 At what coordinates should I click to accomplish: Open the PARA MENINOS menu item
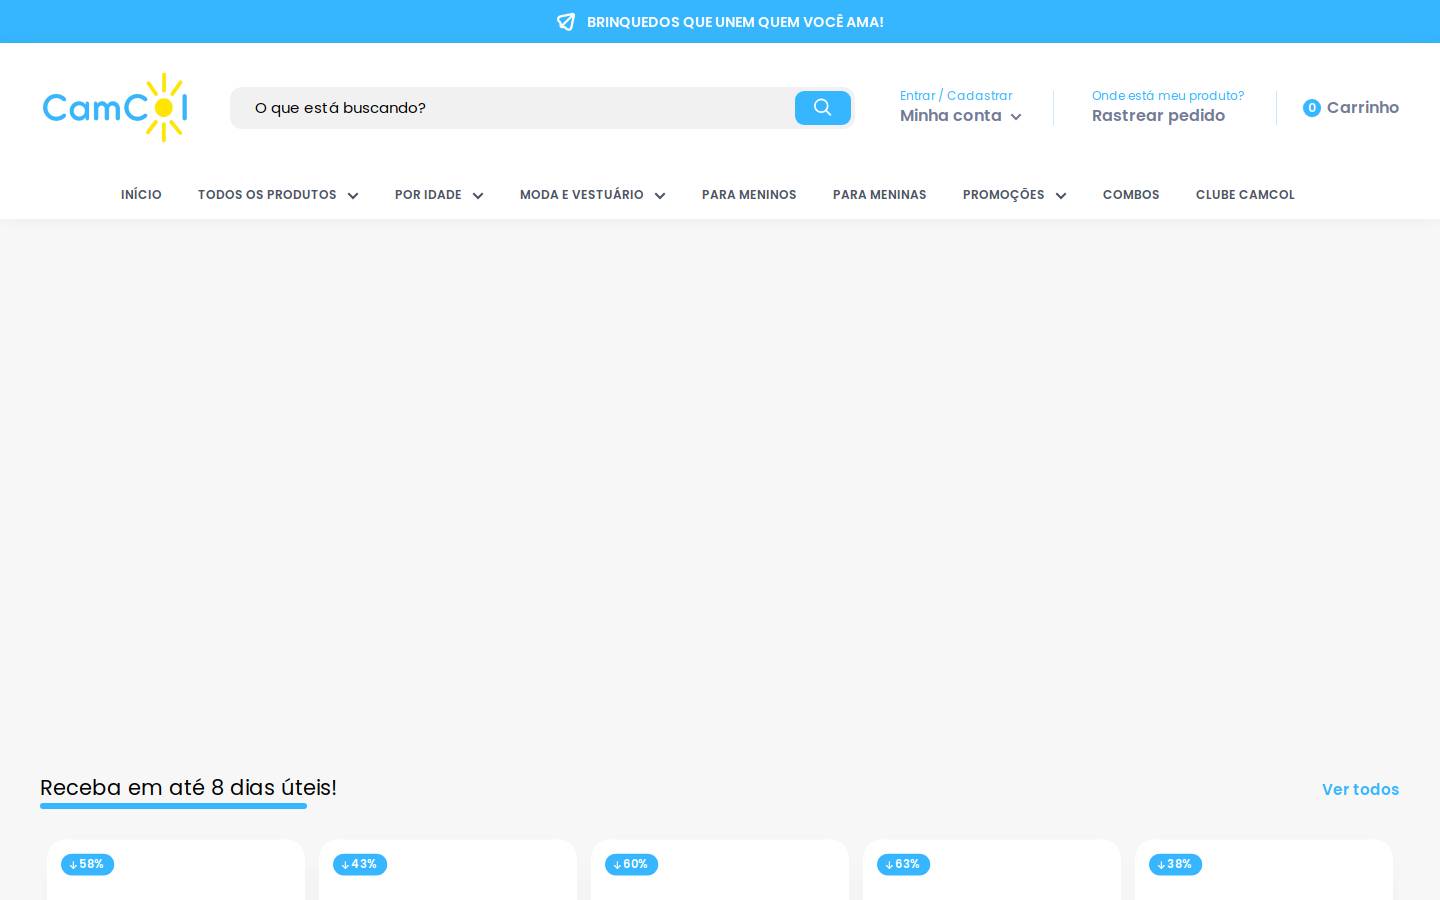[749, 195]
